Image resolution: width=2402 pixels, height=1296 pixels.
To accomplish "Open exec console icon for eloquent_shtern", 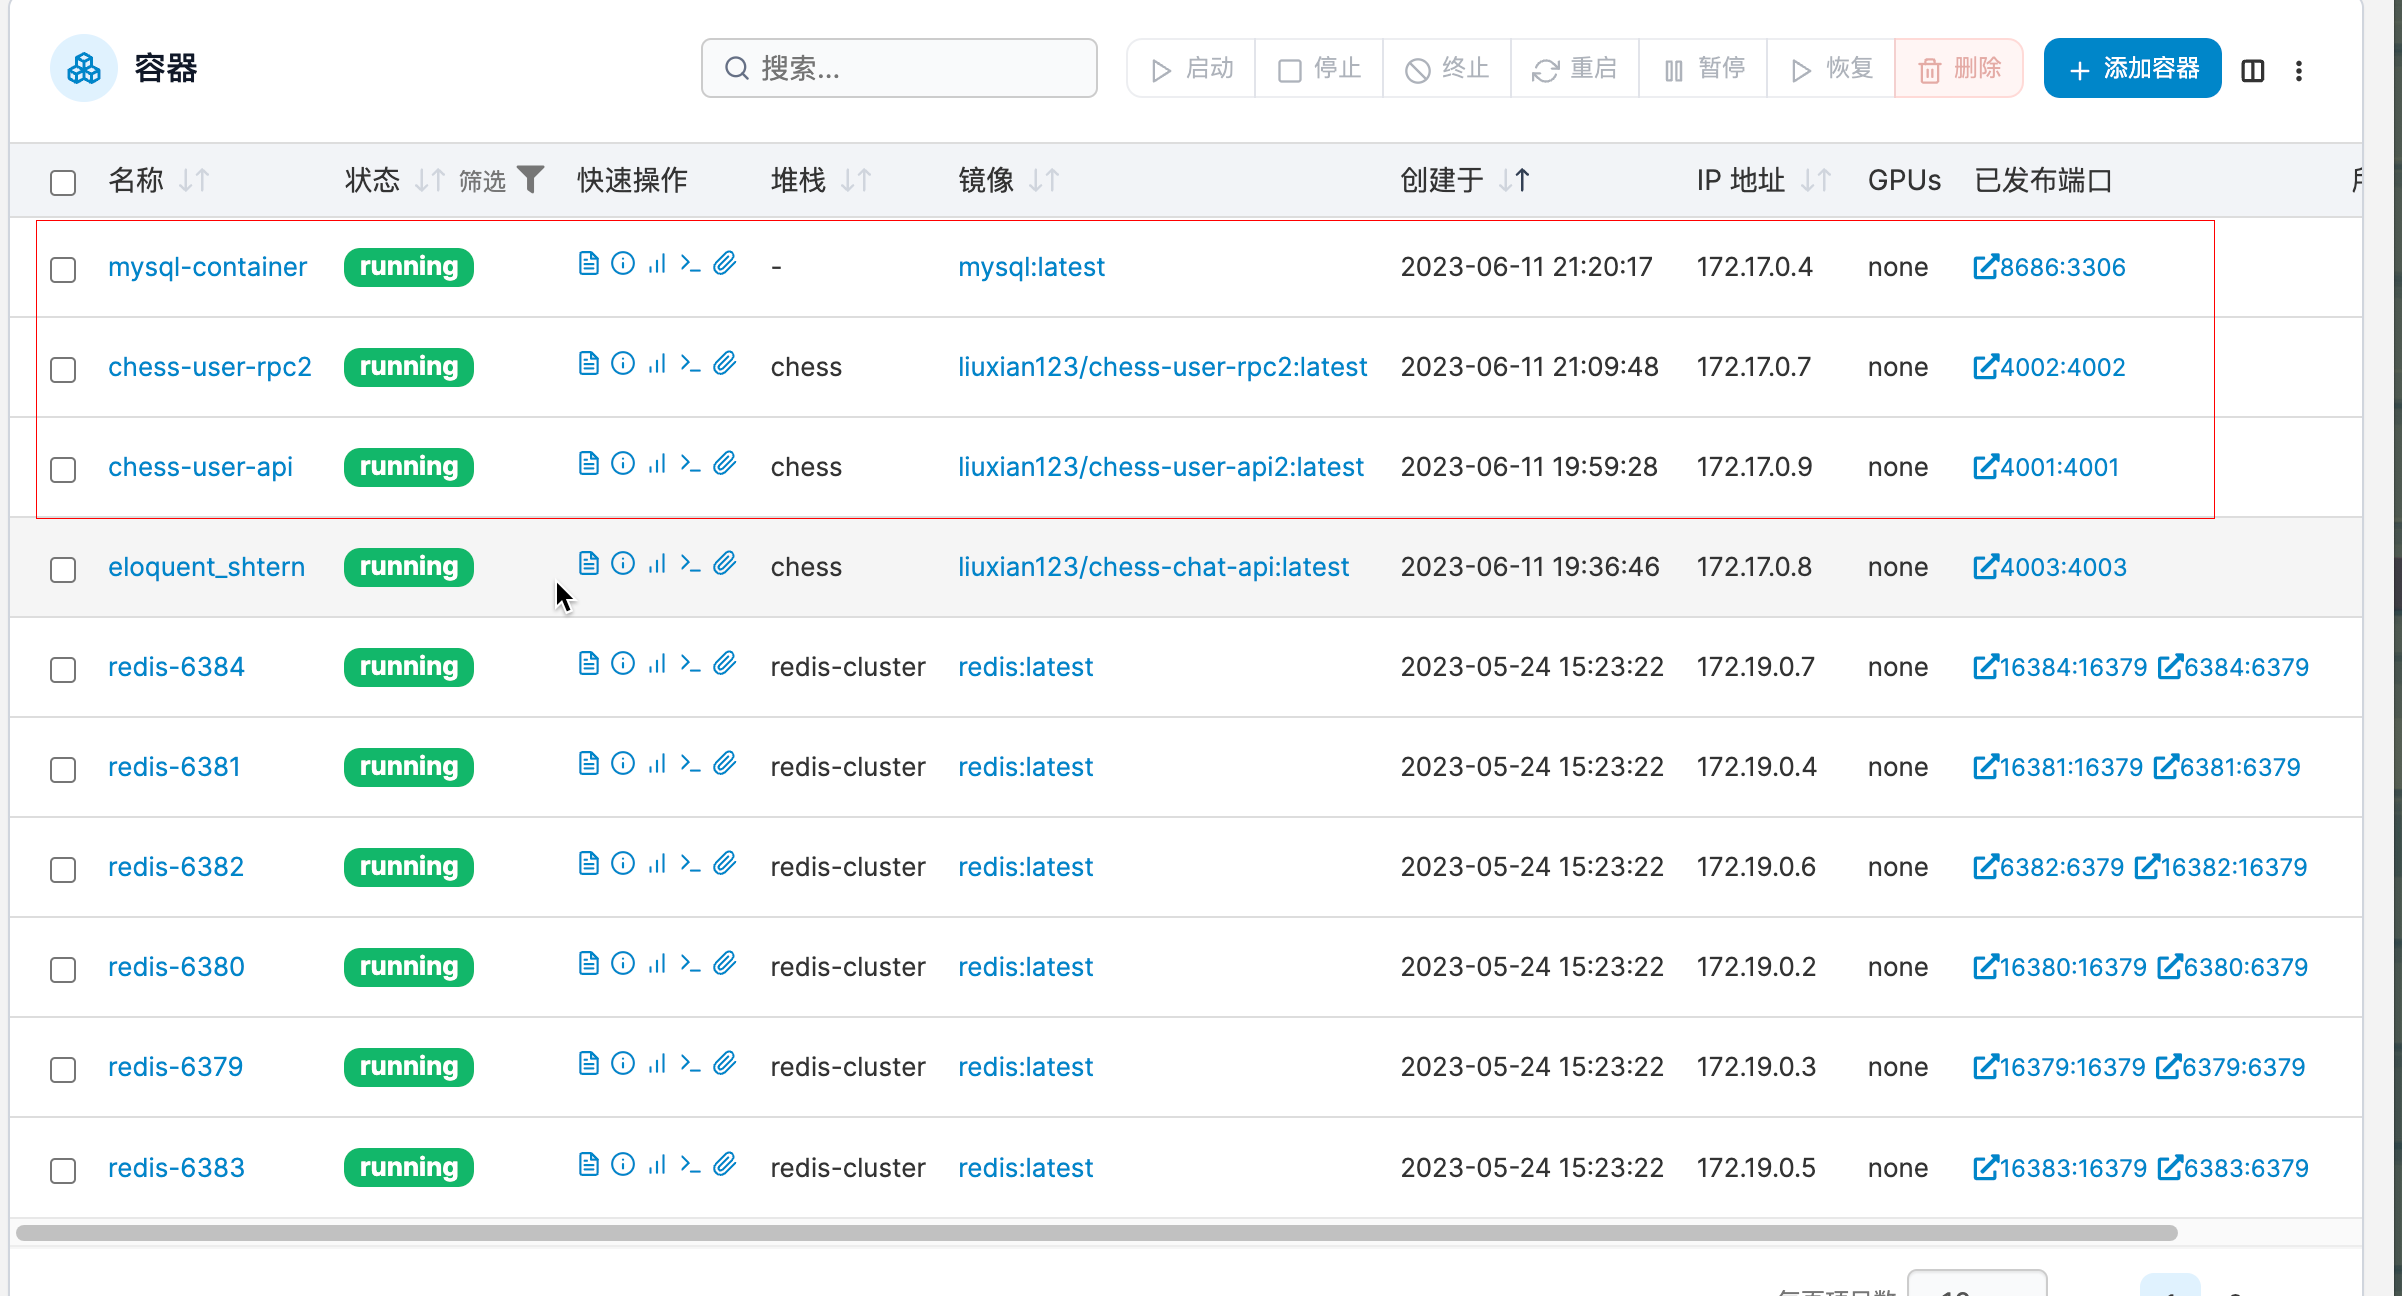I will [x=690, y=563].
